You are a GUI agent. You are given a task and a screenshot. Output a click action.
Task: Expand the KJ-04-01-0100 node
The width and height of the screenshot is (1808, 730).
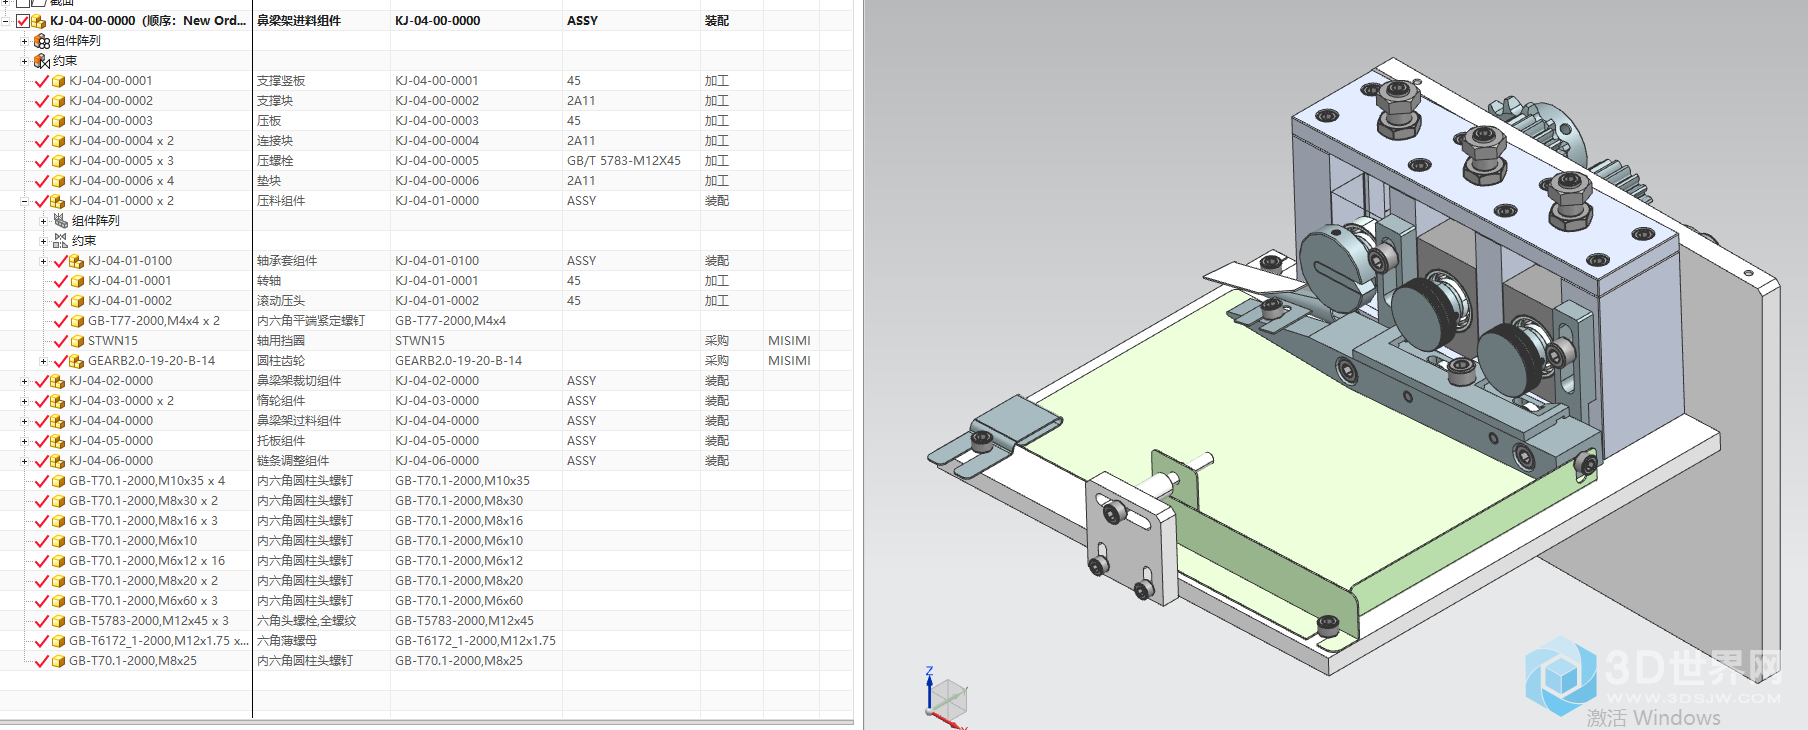tap(43, 261)
